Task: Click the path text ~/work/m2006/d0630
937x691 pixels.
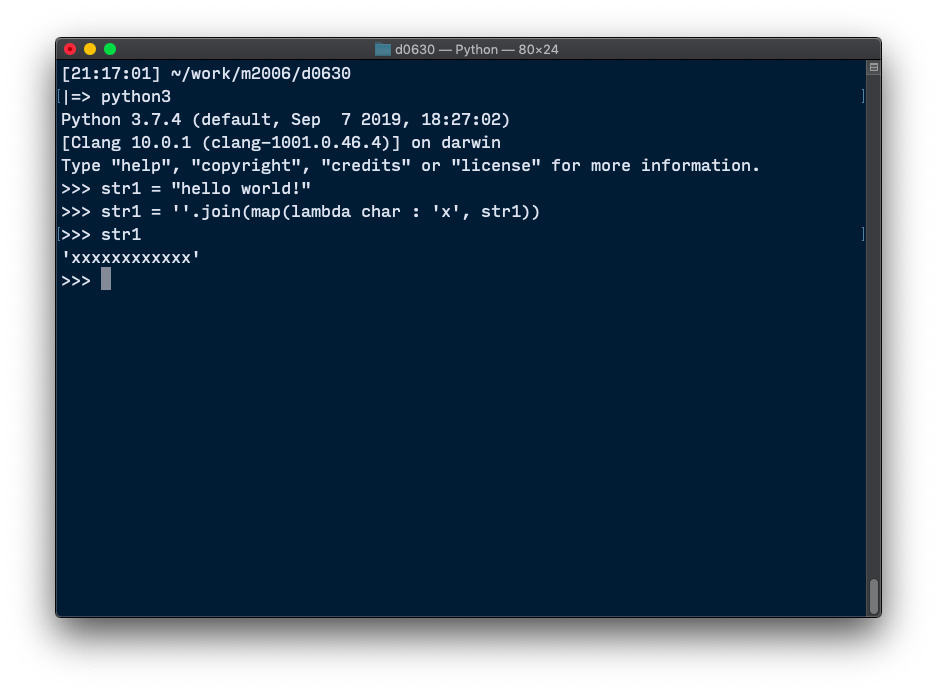Action: click(261, 74)
